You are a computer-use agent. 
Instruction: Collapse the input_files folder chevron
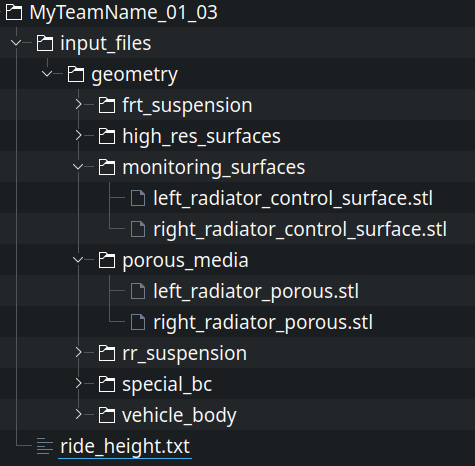point(16,43)
